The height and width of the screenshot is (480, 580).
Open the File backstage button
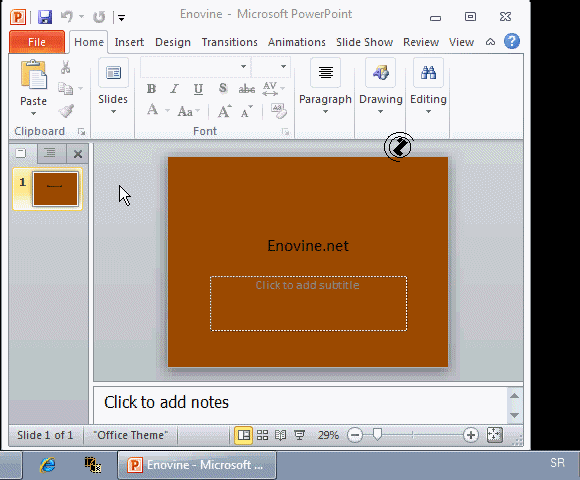[x=37, y=42]
